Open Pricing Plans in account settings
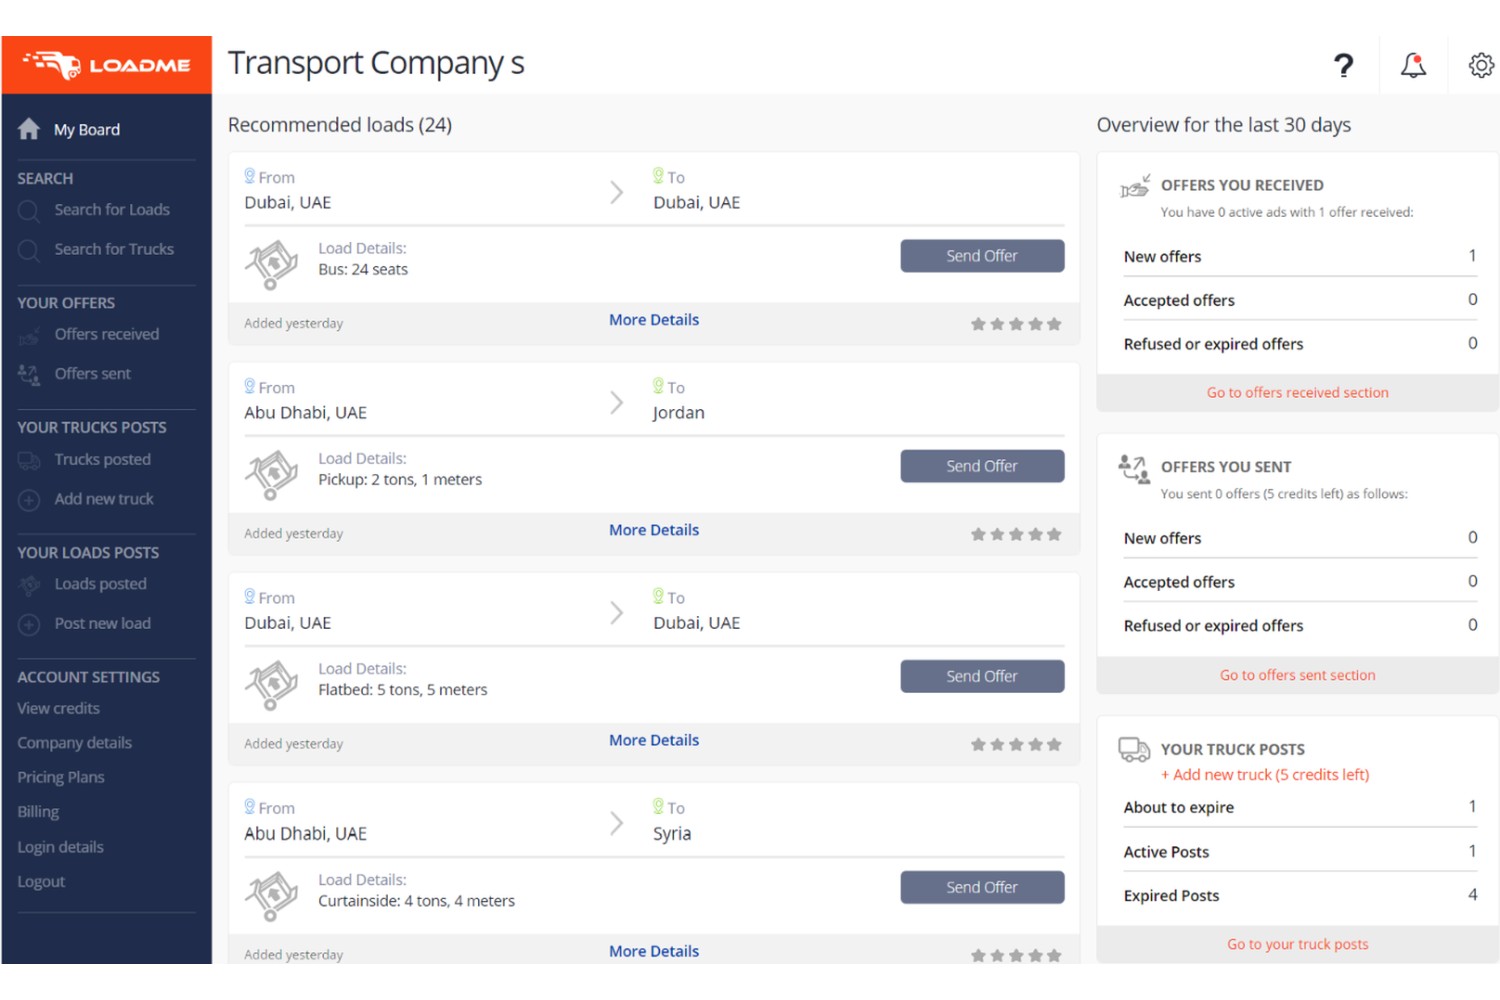This screenshot has width=1500, height=1000. pos(61,777)
